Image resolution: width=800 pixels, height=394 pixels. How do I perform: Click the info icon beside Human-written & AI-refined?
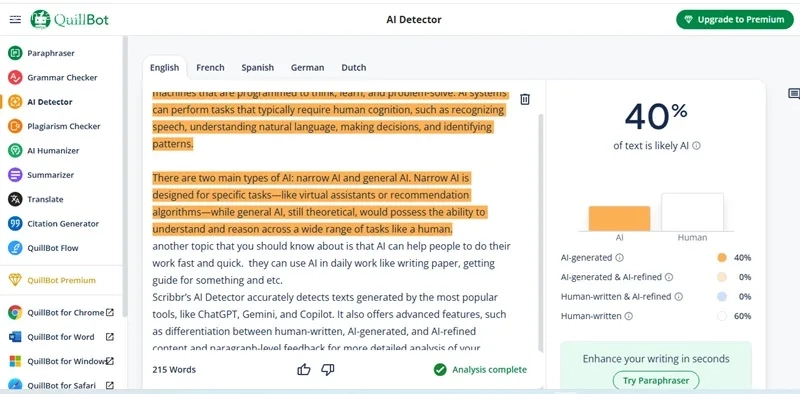click(679, 297)
